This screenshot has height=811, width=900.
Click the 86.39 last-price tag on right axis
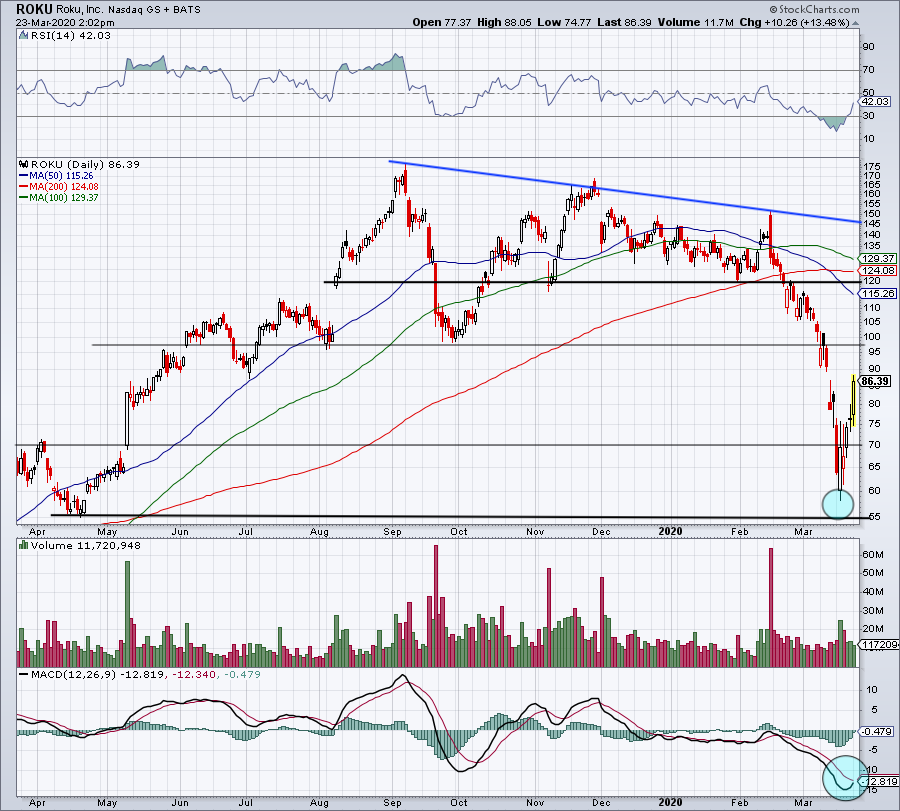(876, 381)
